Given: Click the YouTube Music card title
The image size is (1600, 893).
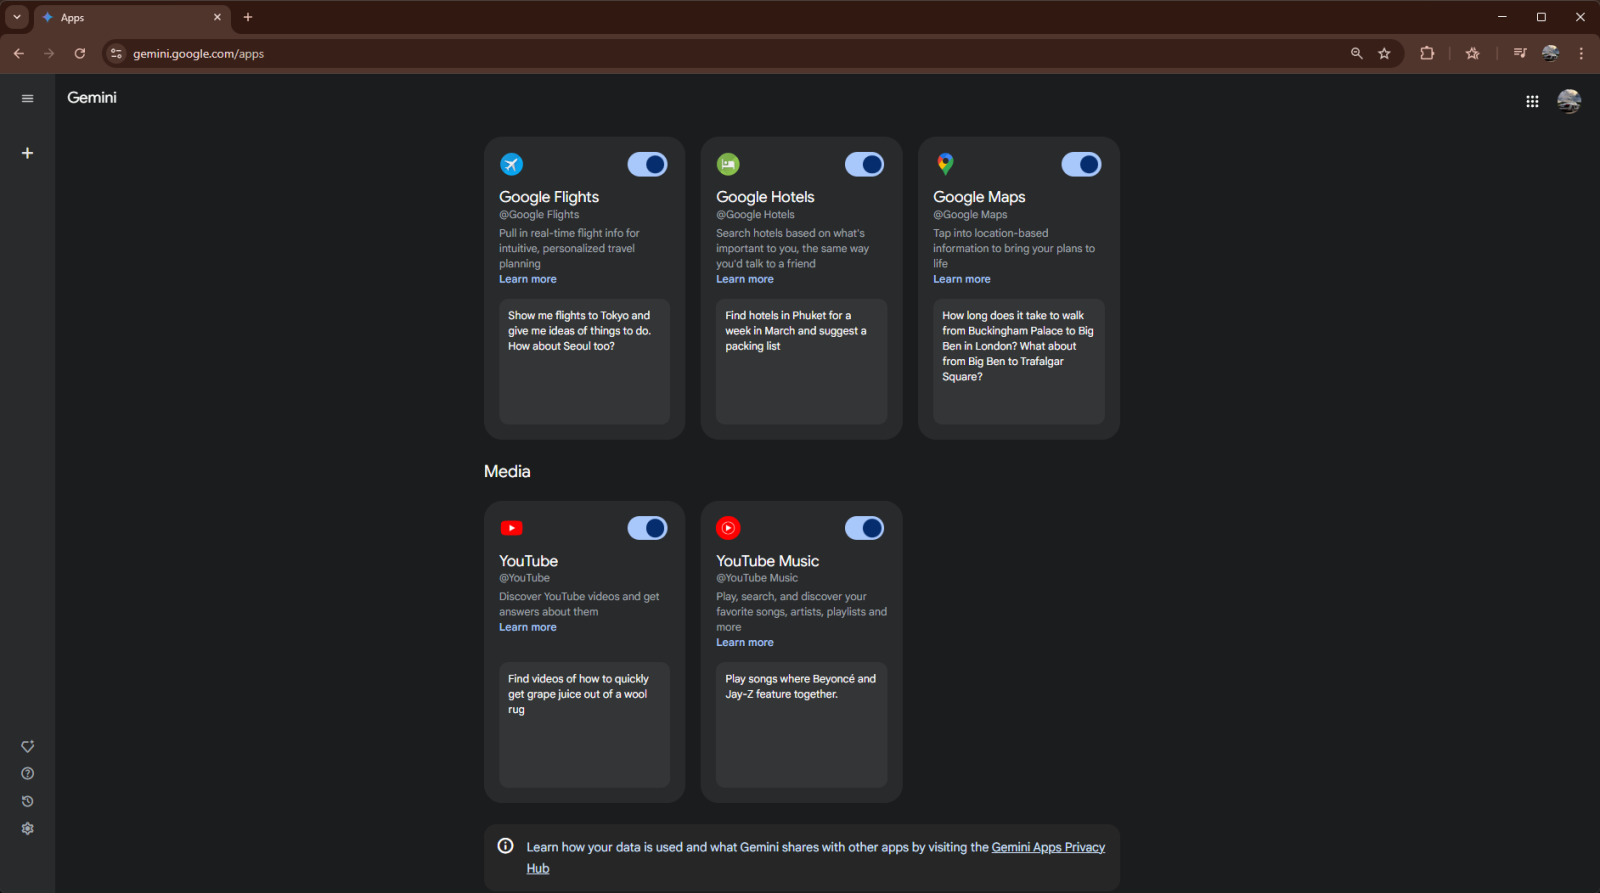Looking at the screenshot, I should click(x=767, y=561).
